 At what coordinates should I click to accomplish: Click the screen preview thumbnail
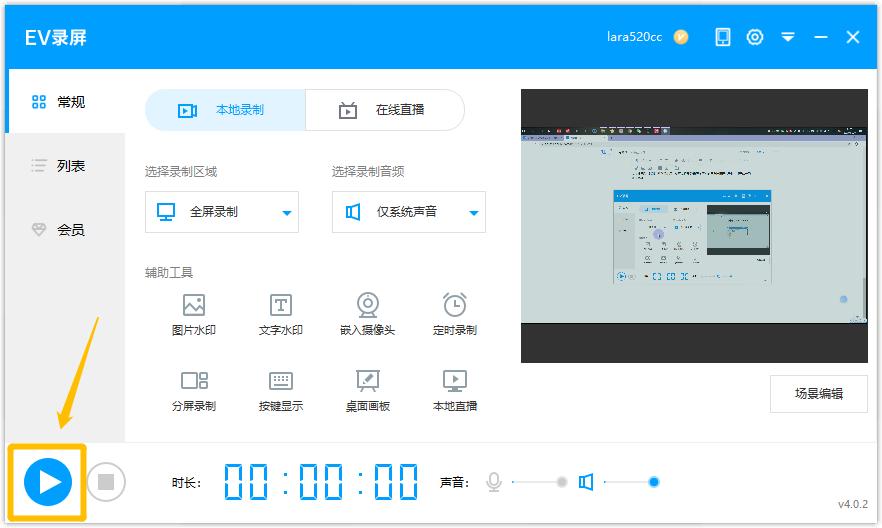point(693,226)
